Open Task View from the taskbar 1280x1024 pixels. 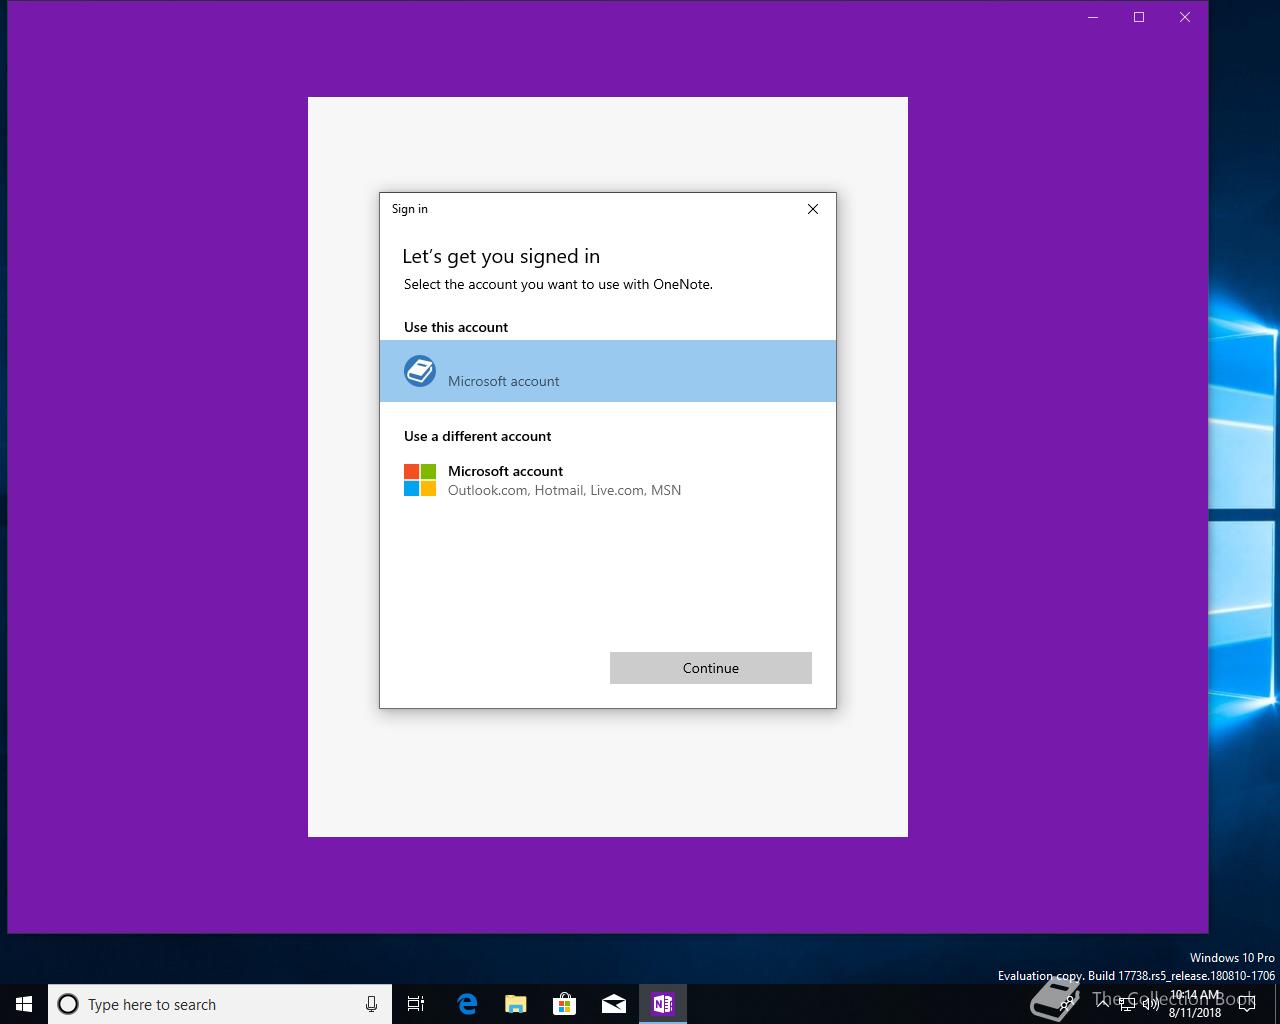416,1004
